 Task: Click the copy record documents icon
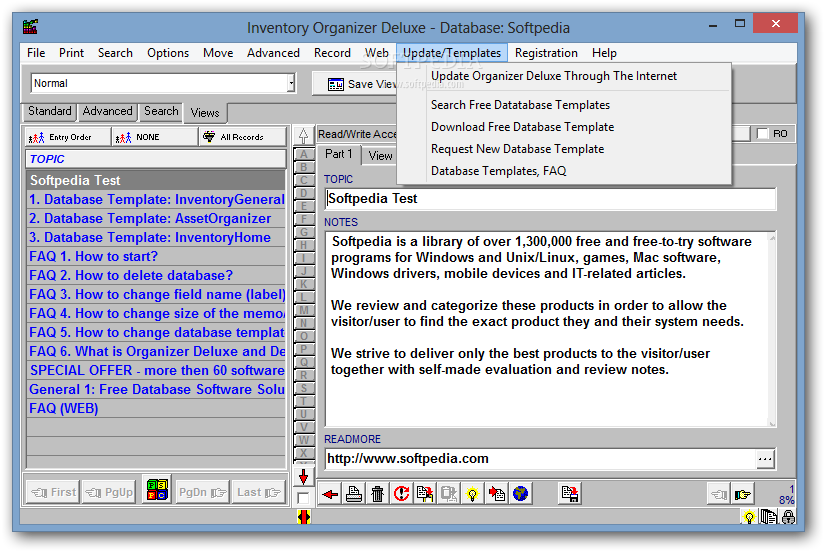425,494
